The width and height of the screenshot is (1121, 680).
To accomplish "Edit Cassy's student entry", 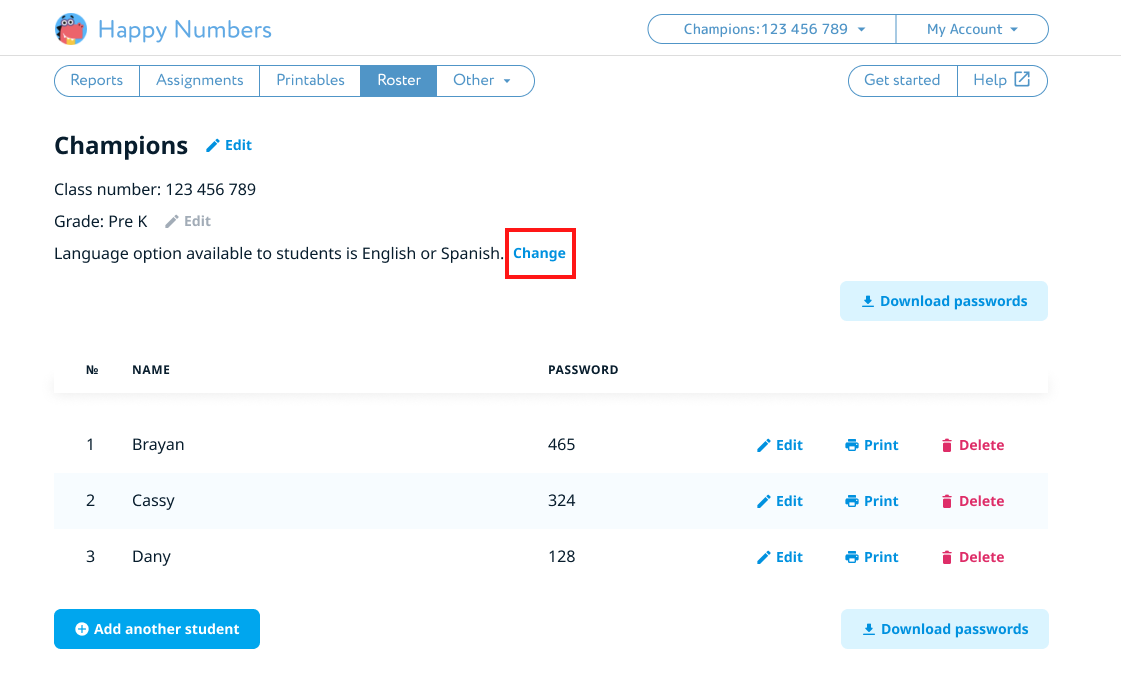I will click(x=780, y=501).
